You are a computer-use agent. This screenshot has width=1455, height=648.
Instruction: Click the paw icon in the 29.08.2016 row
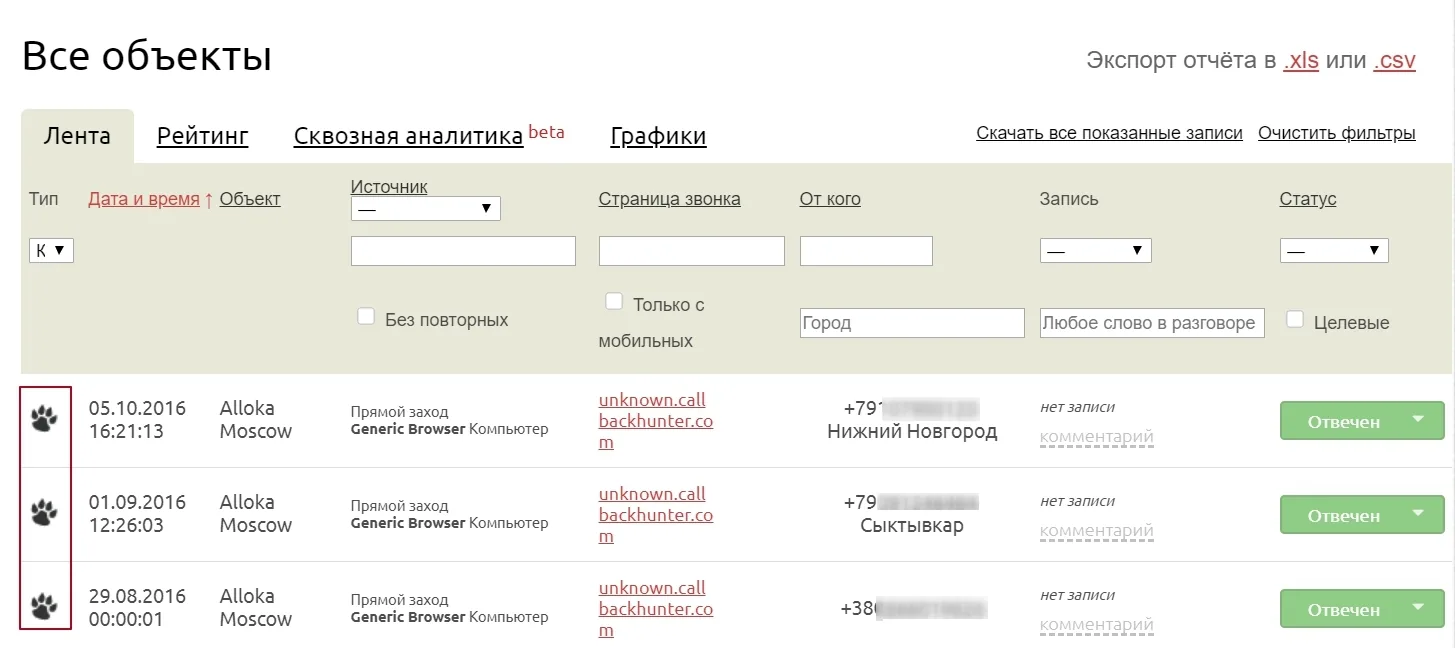(x=44, y=606)
